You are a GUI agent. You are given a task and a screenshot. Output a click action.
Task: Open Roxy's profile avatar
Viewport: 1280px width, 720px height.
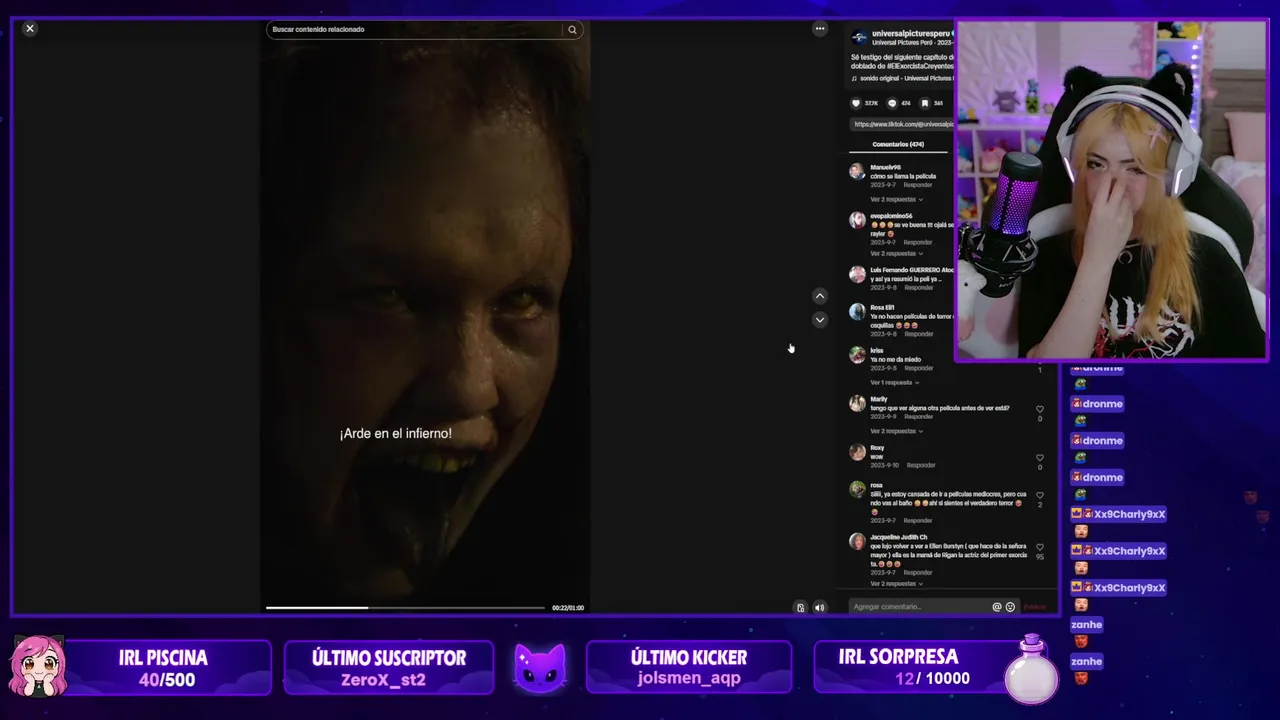click(x=857, y=453)
